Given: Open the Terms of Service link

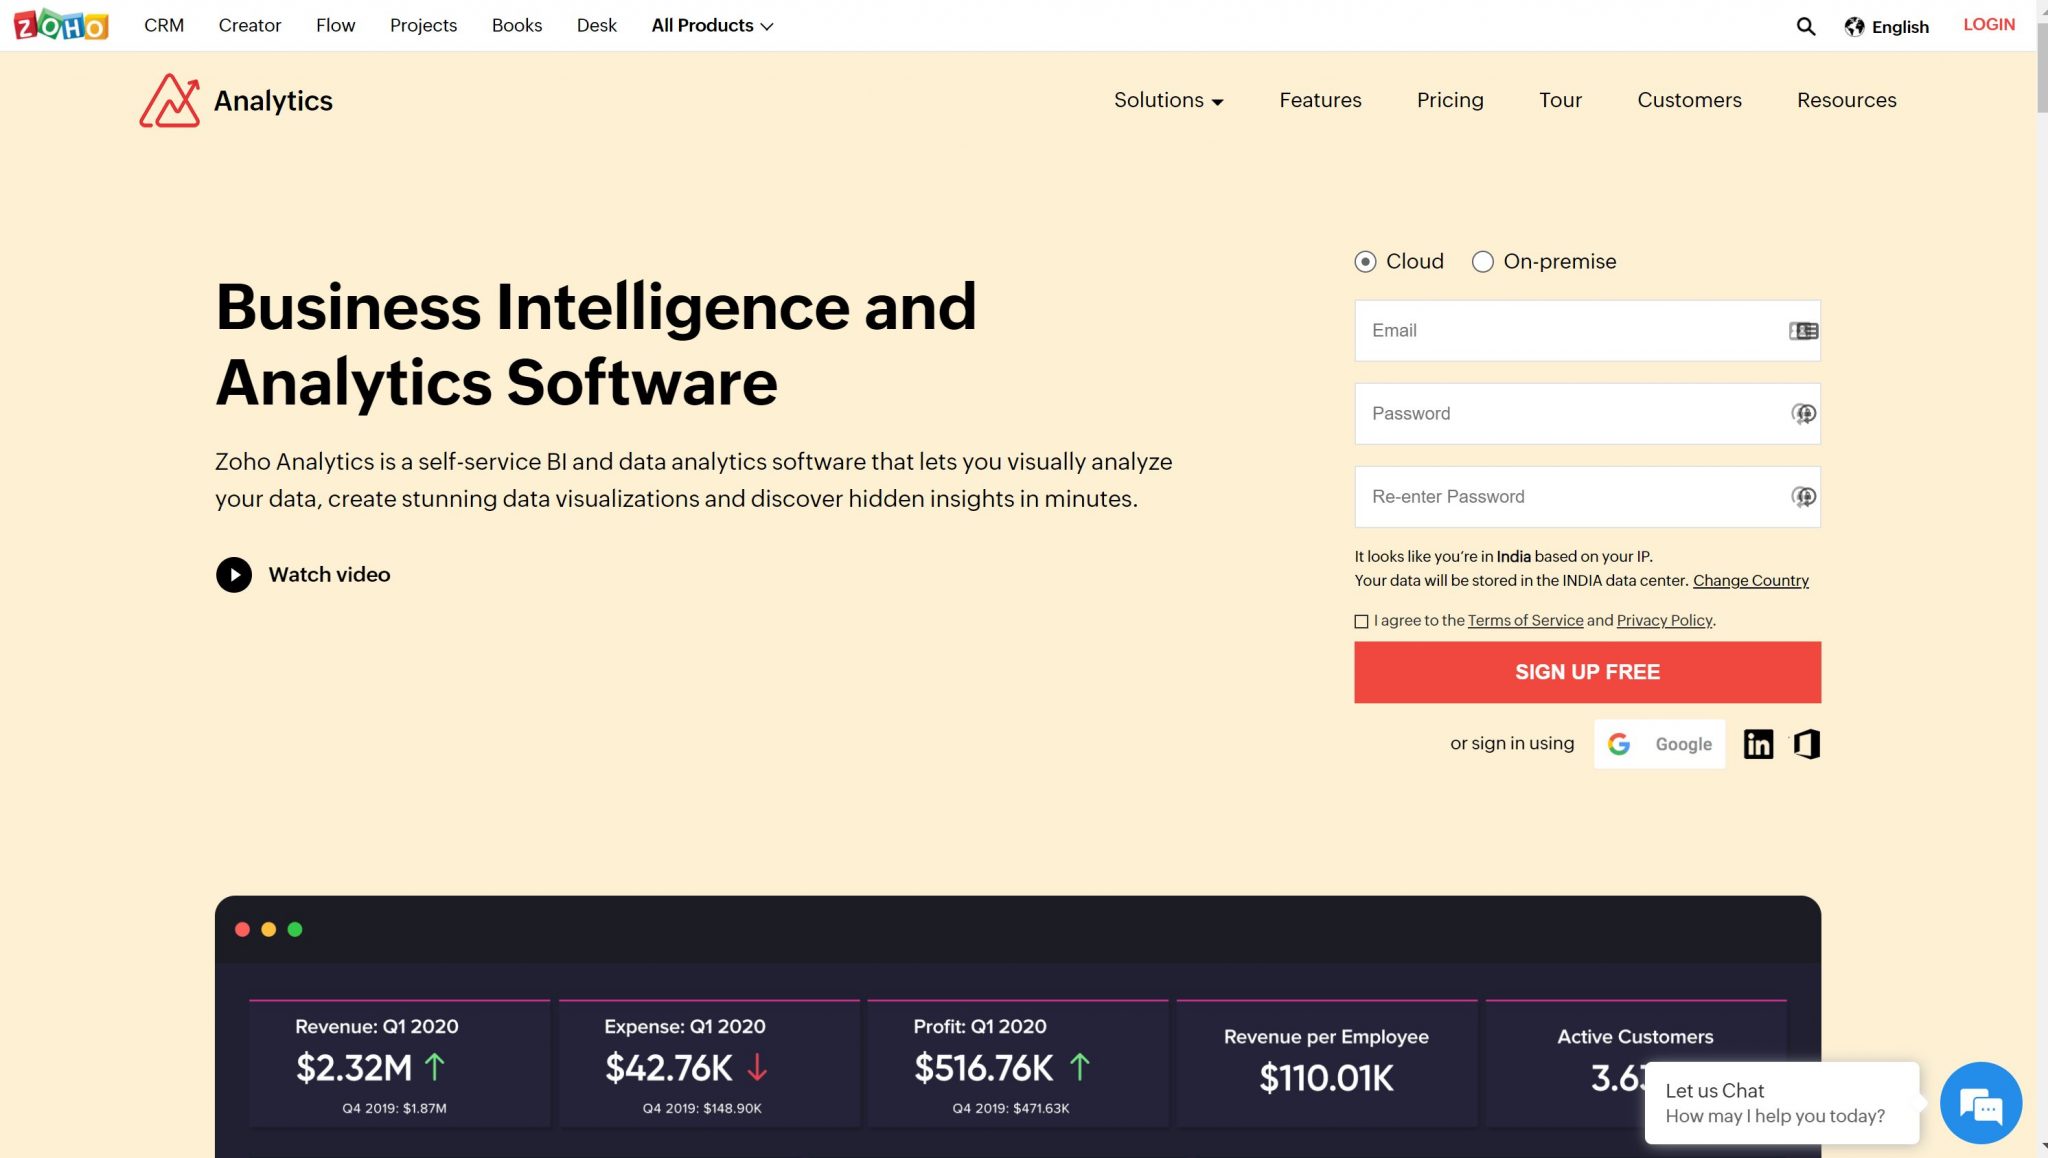Looking at the screenshot, I should coord(1525,621).
